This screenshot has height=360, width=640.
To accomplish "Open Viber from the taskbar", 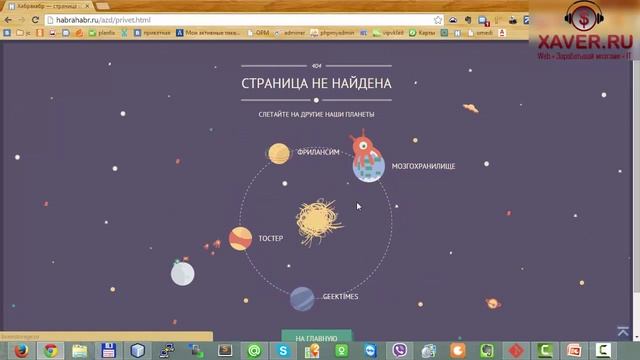I will click(x=400, y=351).
